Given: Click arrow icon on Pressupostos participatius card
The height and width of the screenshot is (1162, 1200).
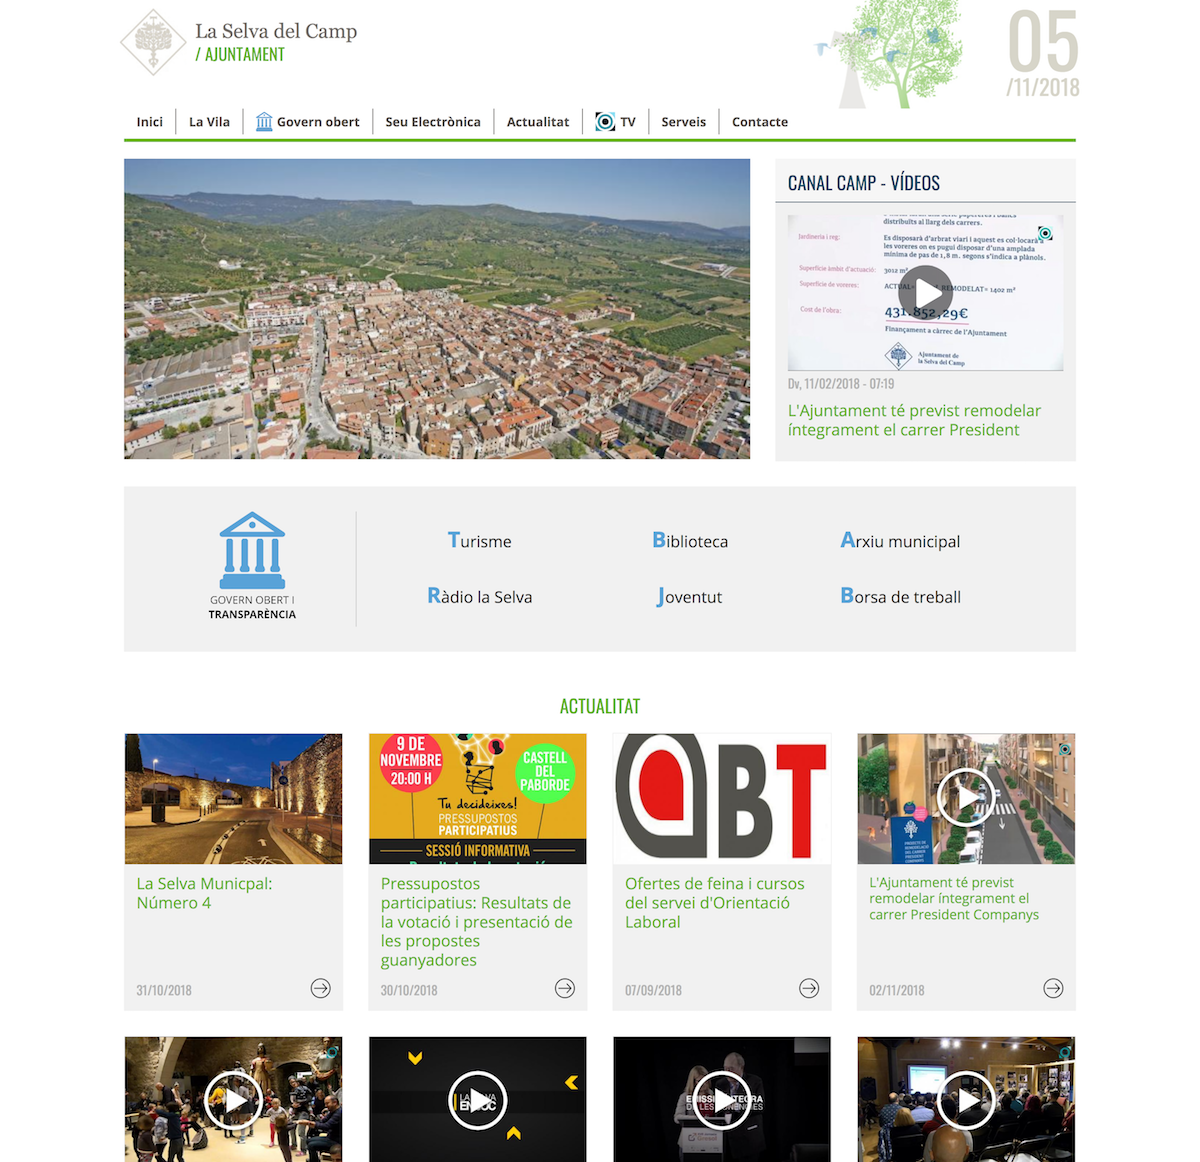Looking at the screenshot, I should tap(565, 988).
